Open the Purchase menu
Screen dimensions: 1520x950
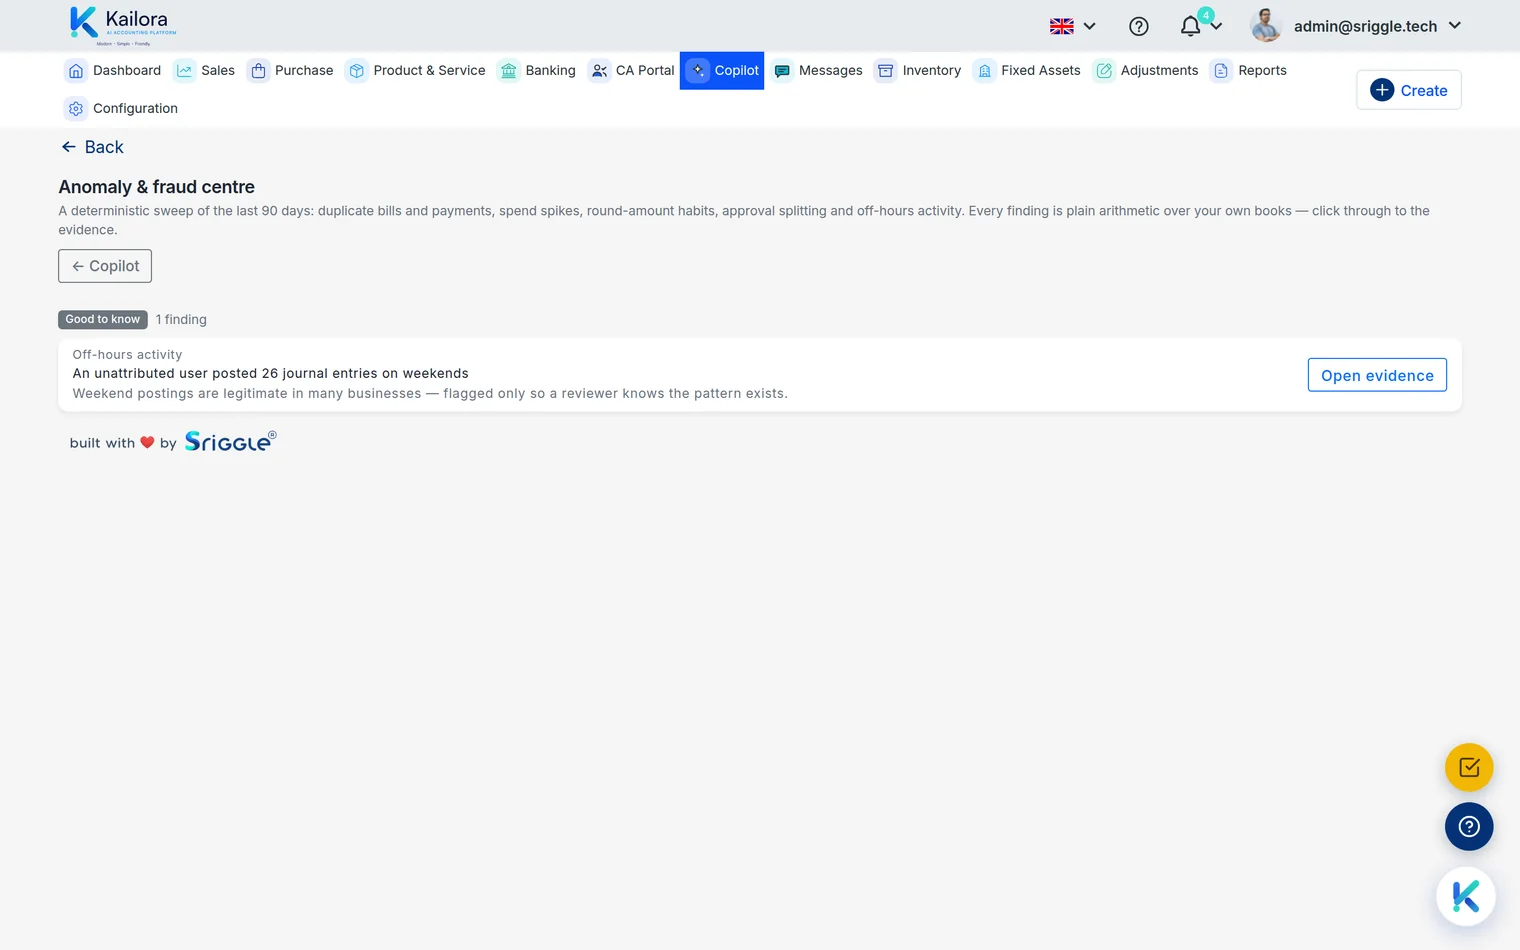coord(291,71)
